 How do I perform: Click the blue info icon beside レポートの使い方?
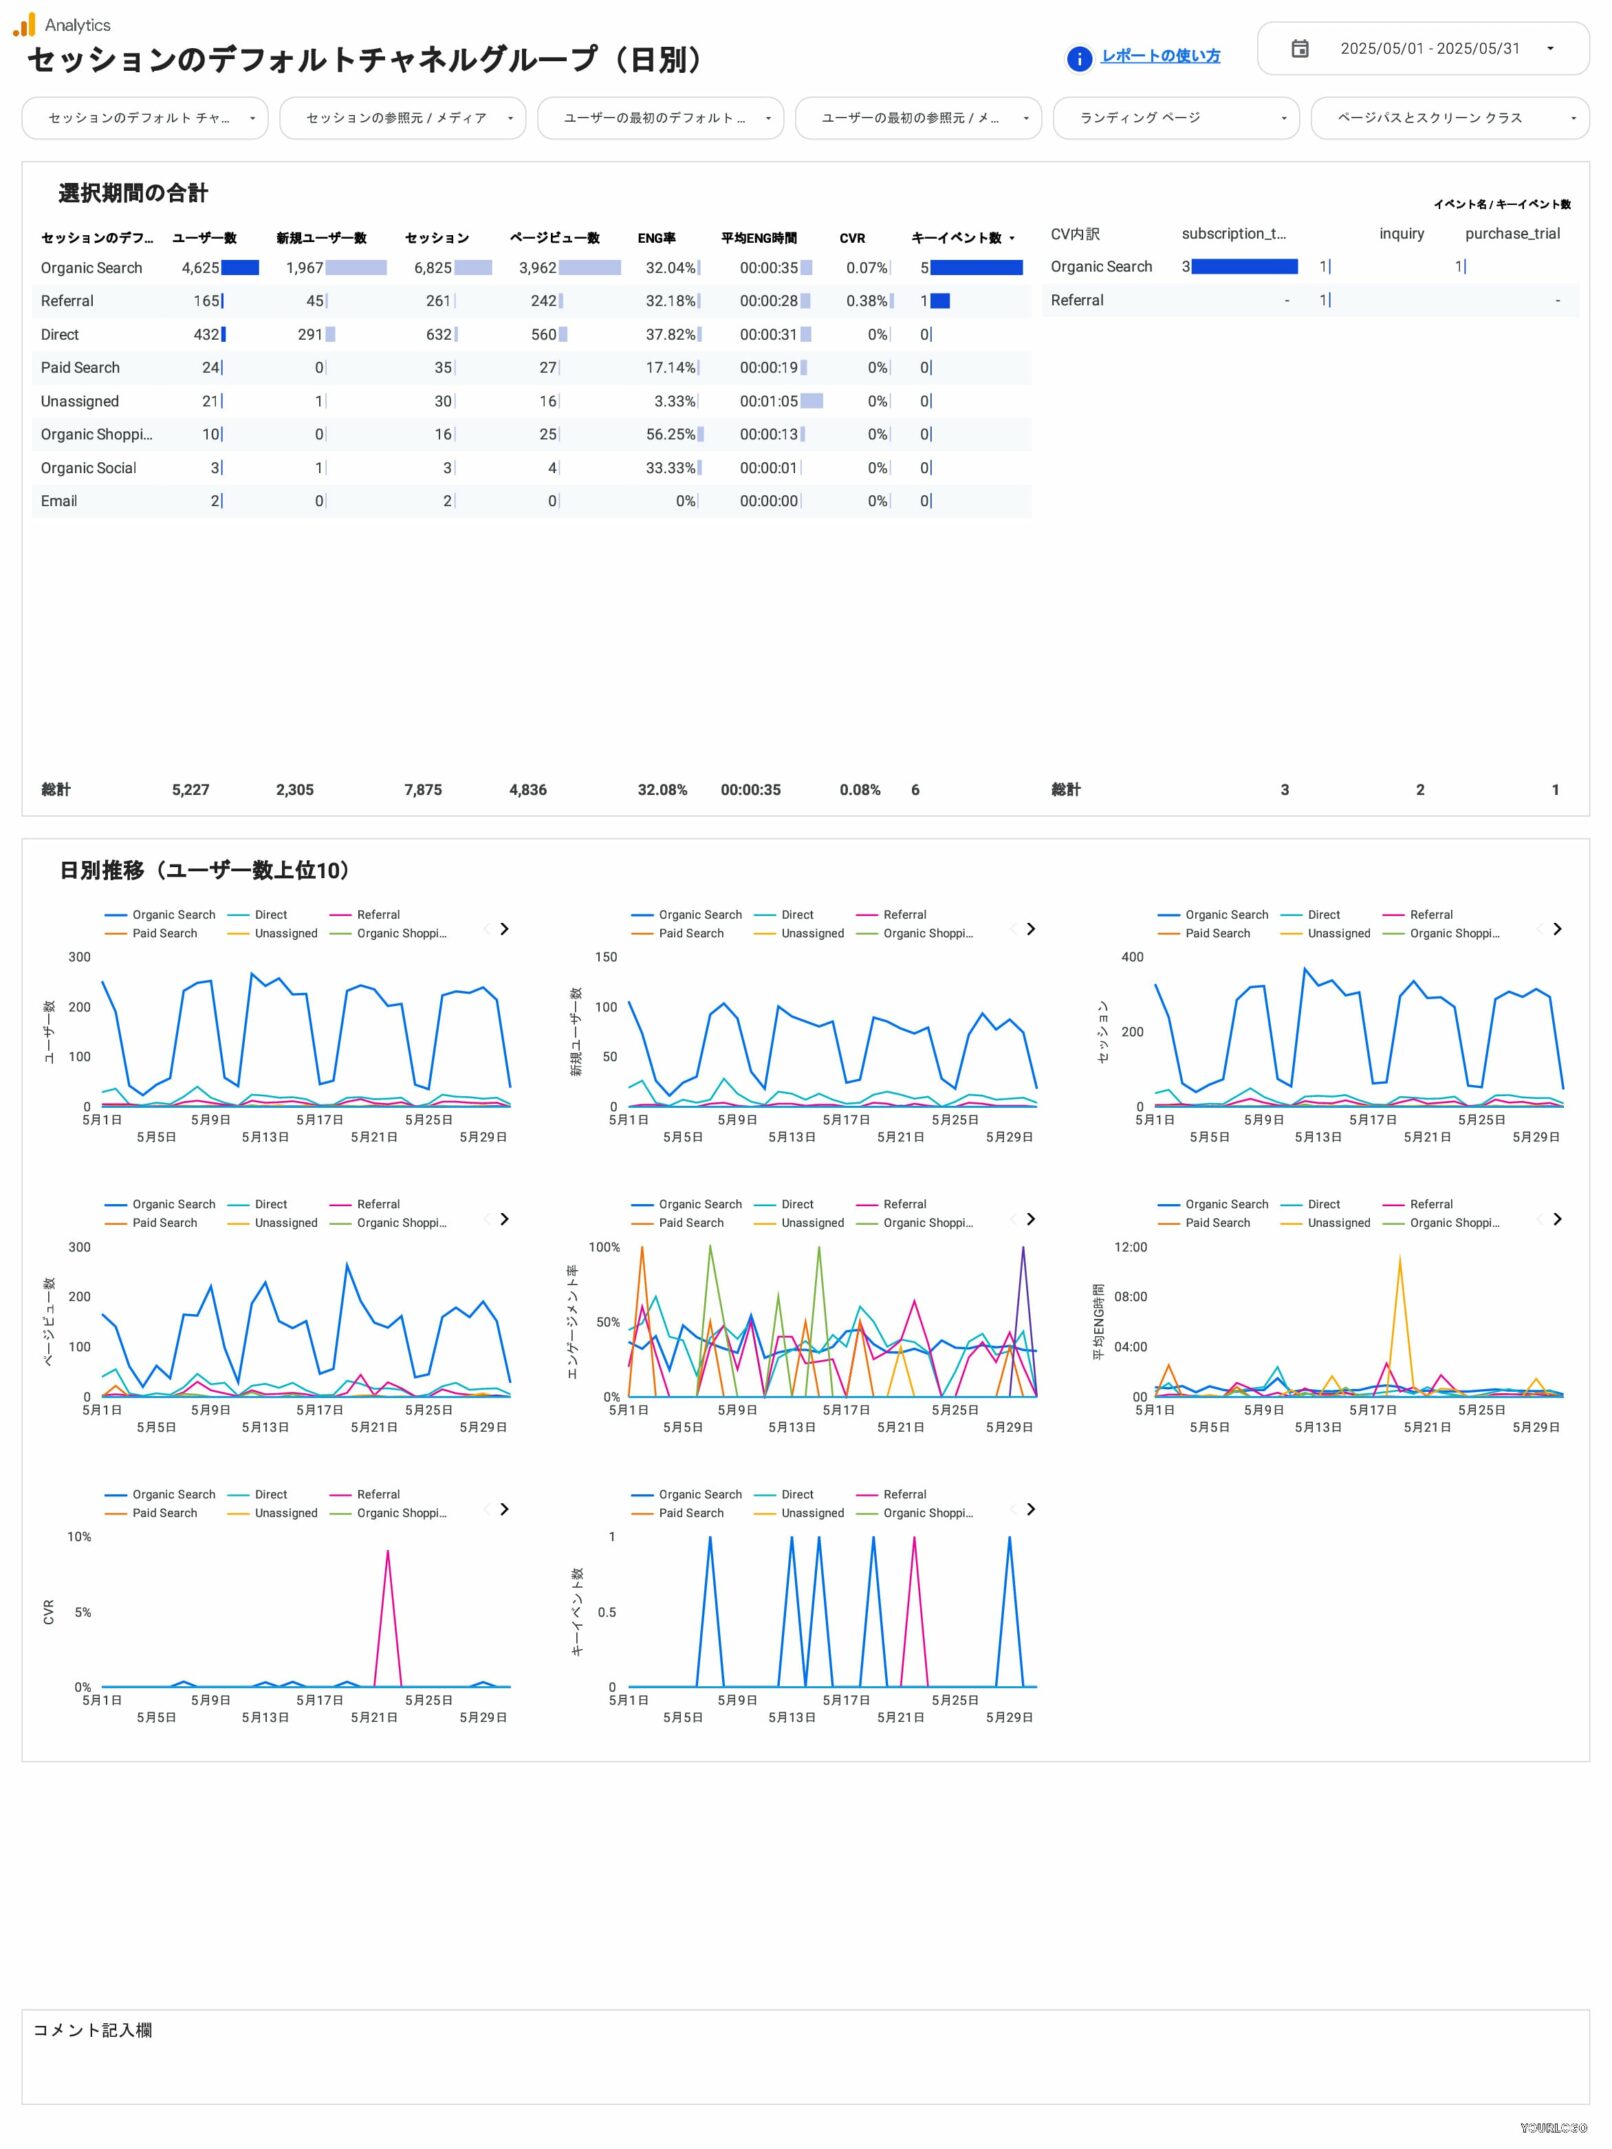point(1079,59)
